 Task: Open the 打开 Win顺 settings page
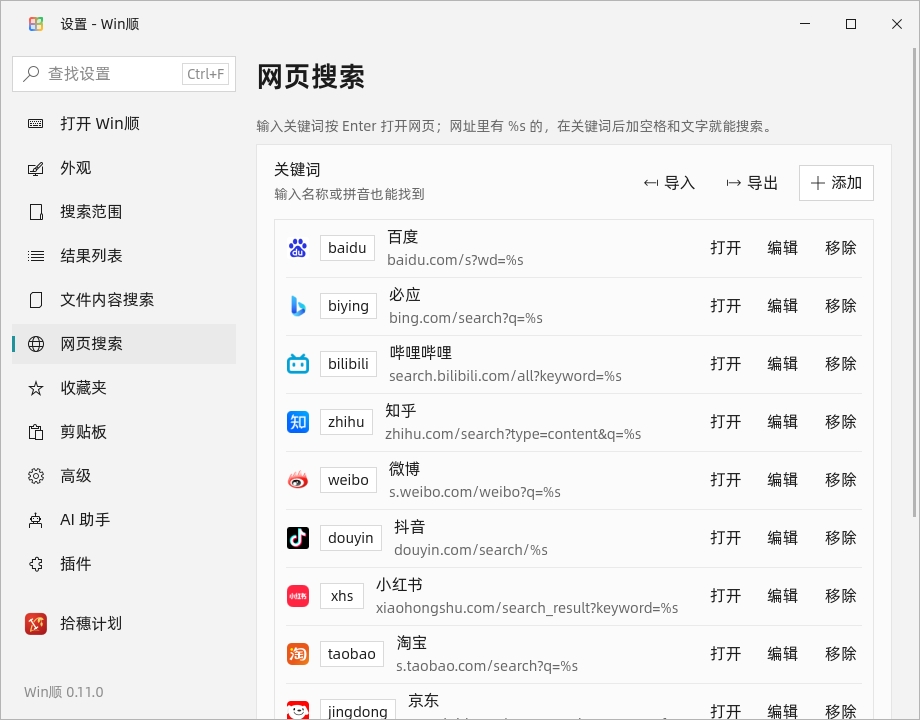(124, 124)
